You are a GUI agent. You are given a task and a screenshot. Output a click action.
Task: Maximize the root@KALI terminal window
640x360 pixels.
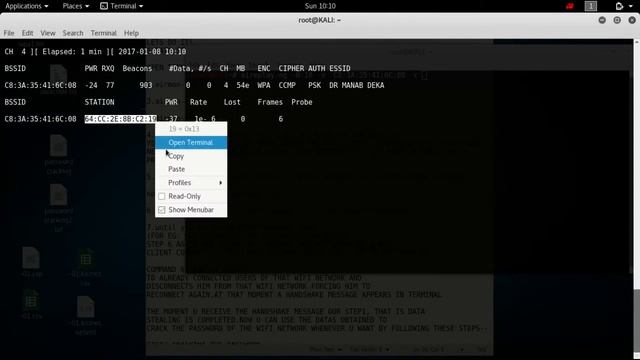coord(617,20)
